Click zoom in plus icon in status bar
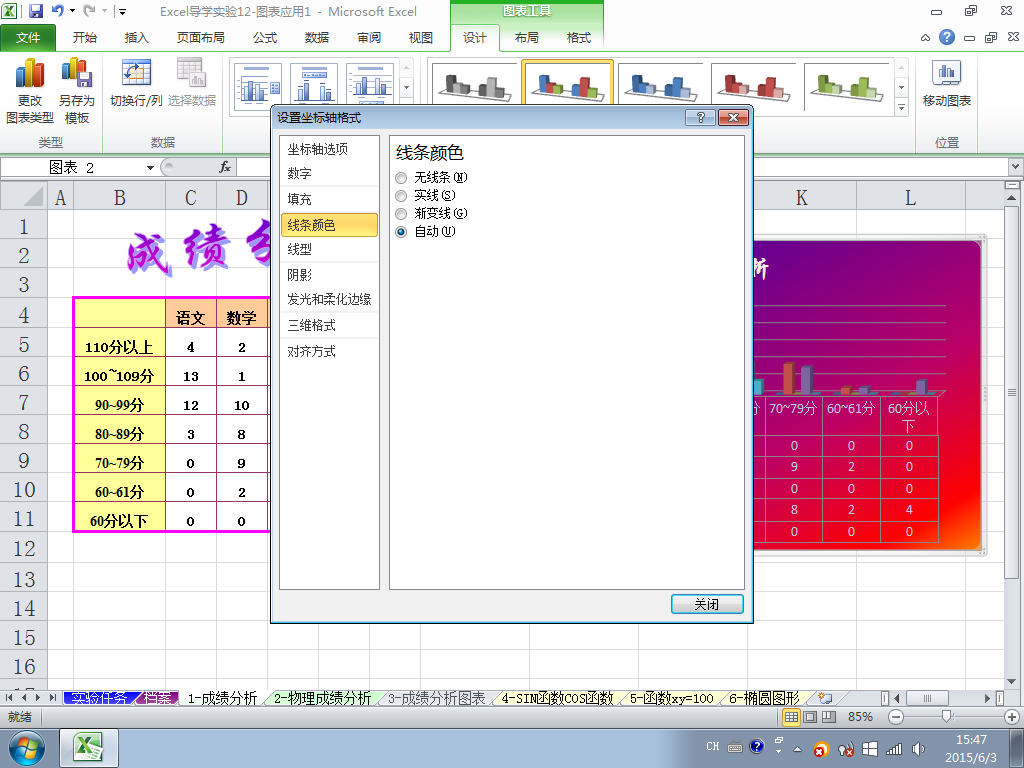This screenshot has height=768, width=1024. (1012, 717)
